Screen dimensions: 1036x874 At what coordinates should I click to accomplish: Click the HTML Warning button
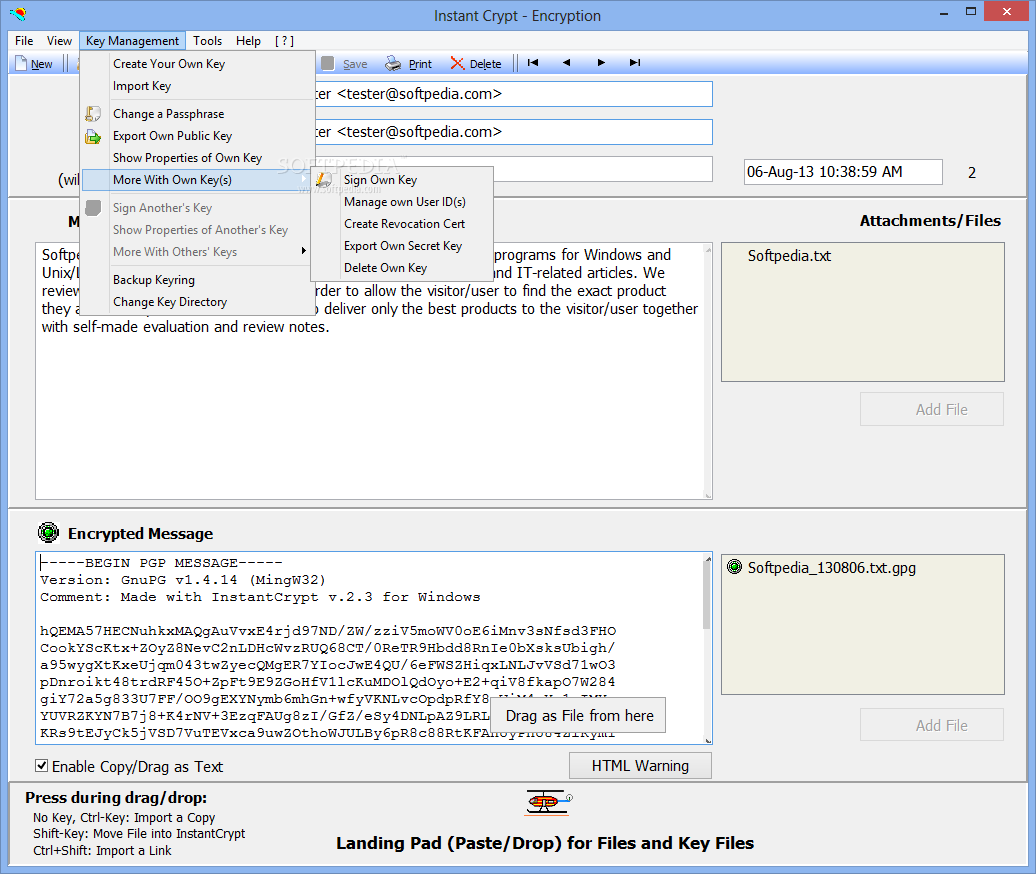click(x=640, y=766)
